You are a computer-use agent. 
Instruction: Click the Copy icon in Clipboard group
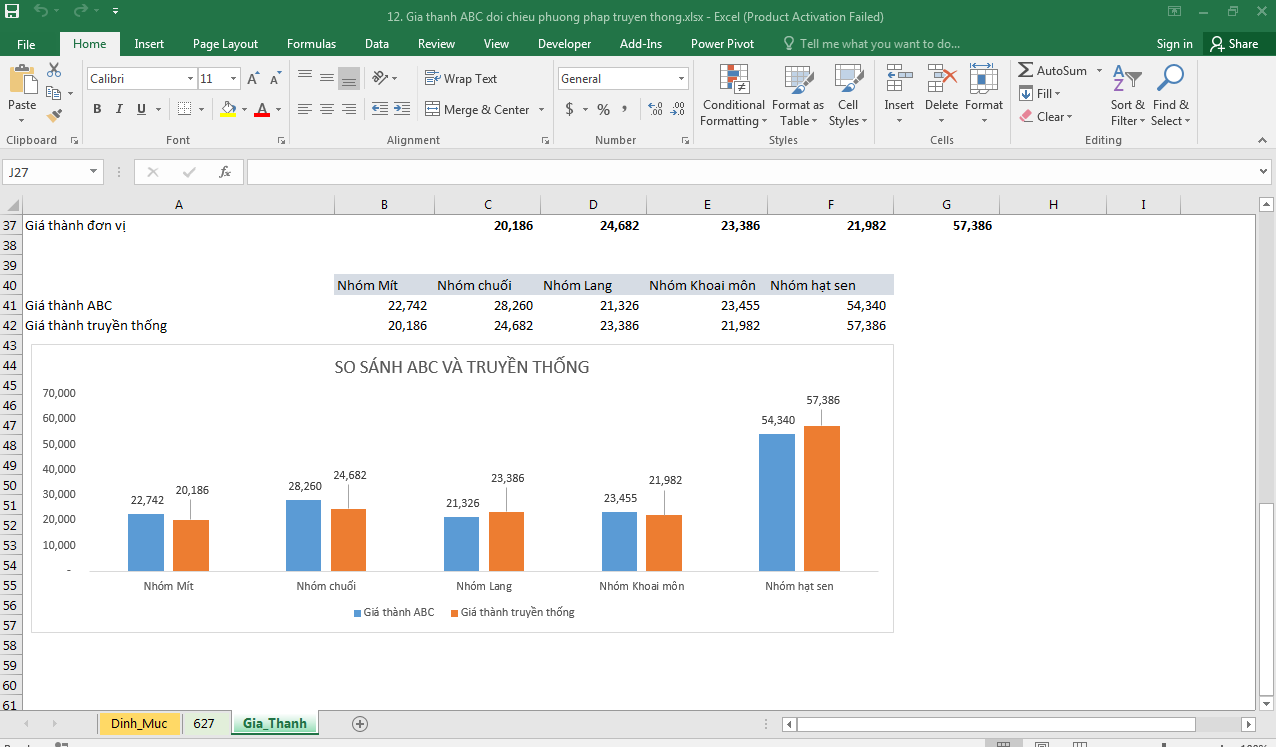[x=54, y=93]
